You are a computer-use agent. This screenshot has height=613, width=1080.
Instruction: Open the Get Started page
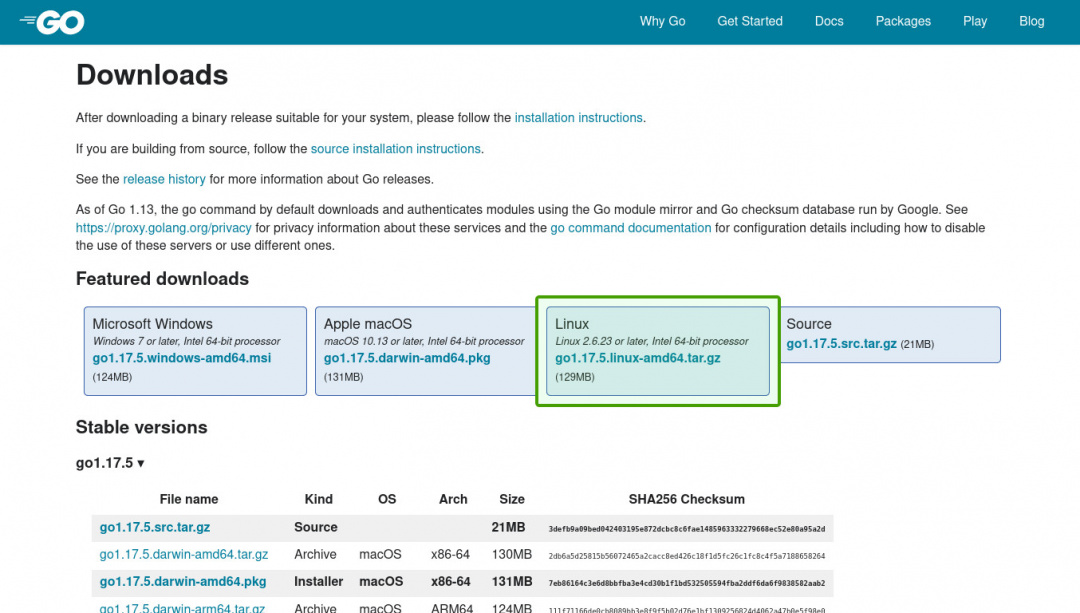pos(749,21)
